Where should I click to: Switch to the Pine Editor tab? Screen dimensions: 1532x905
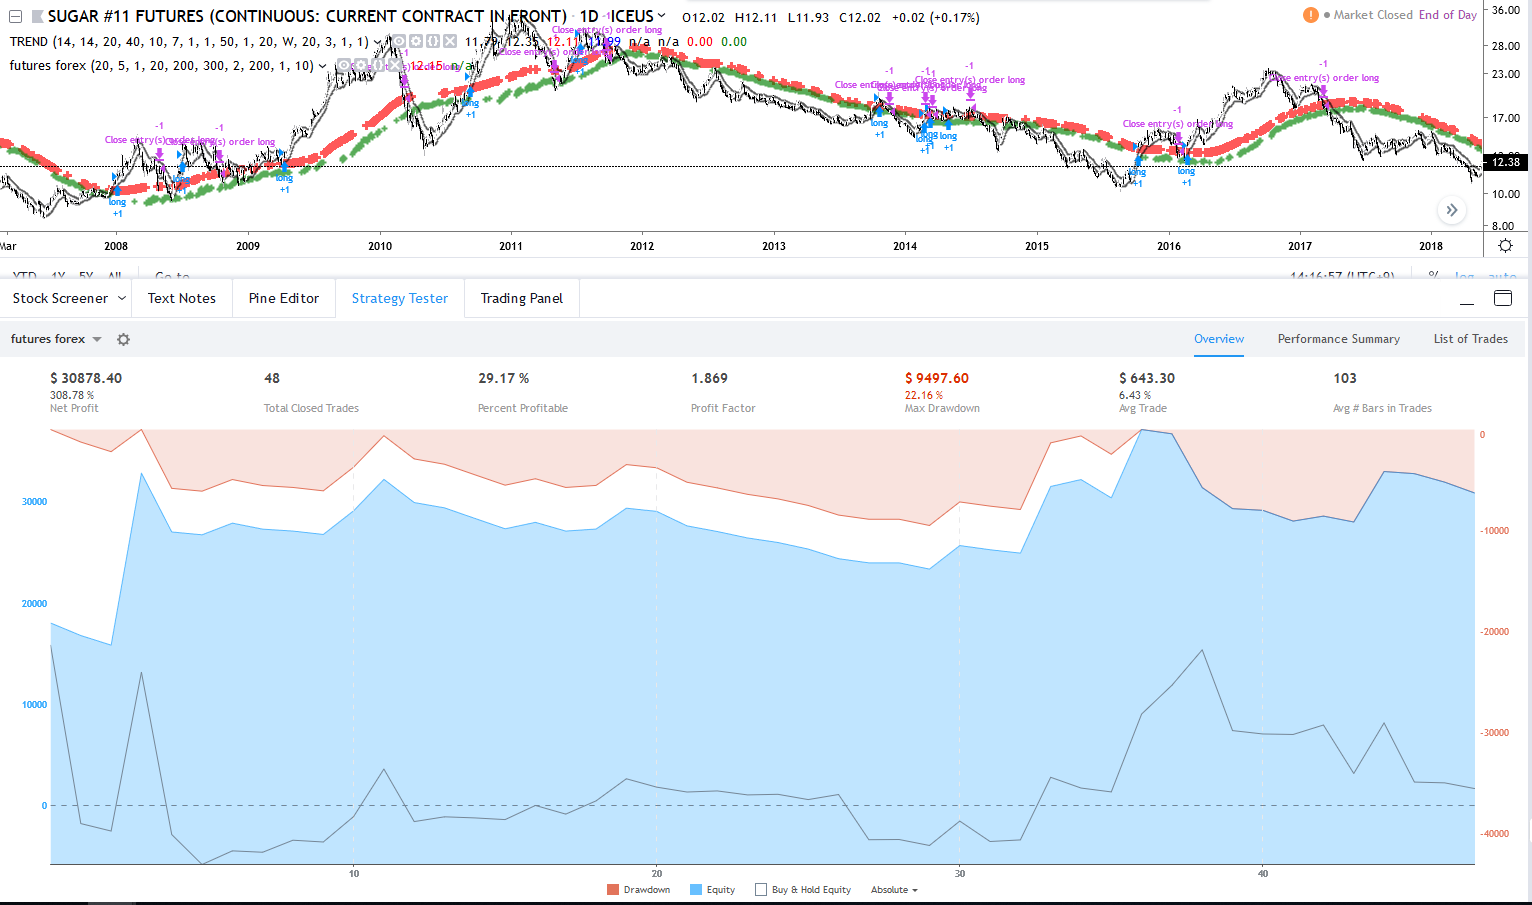click(x=284, y=299)
